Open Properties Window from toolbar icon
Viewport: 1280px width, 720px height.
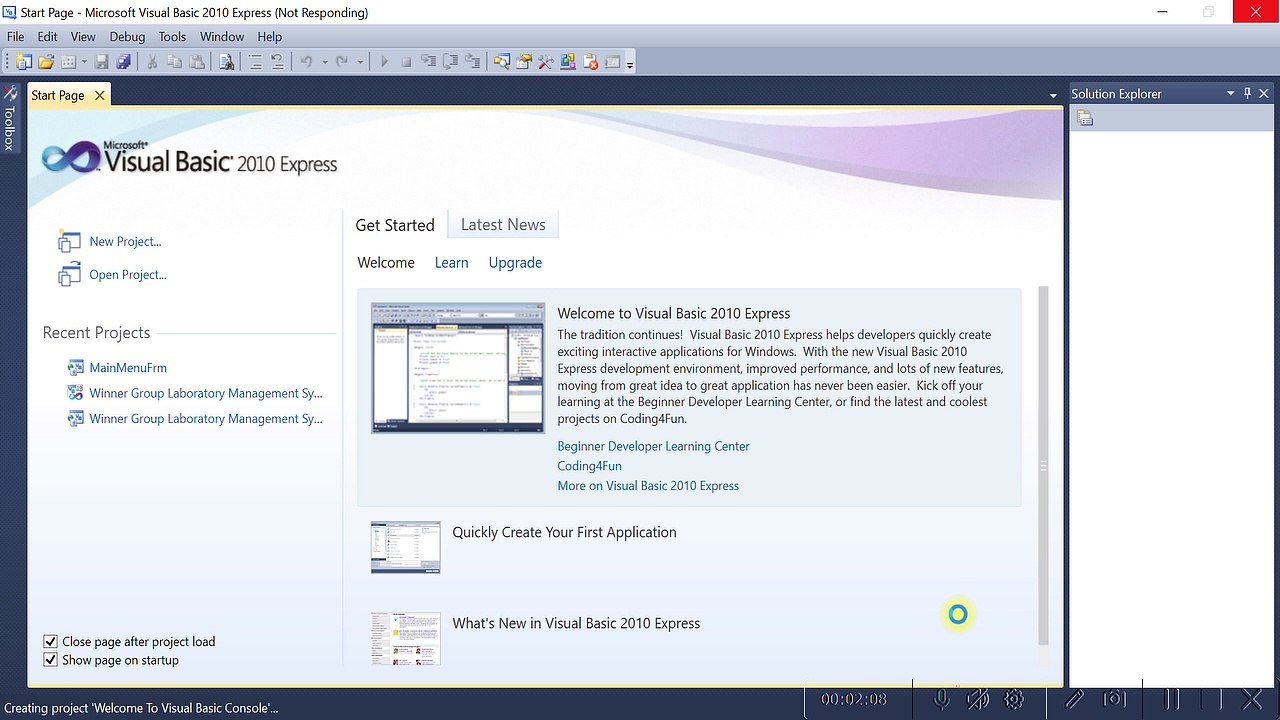pyautogui.click(x=523, y=62)
